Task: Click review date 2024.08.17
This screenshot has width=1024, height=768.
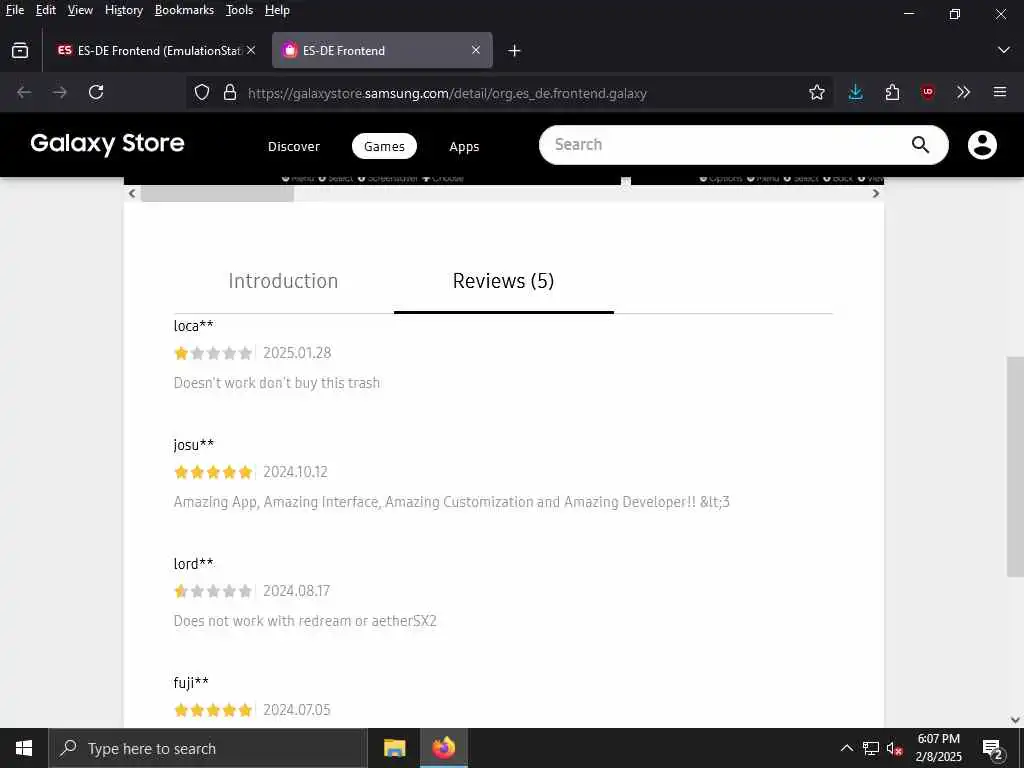Action: coord(296,590)
